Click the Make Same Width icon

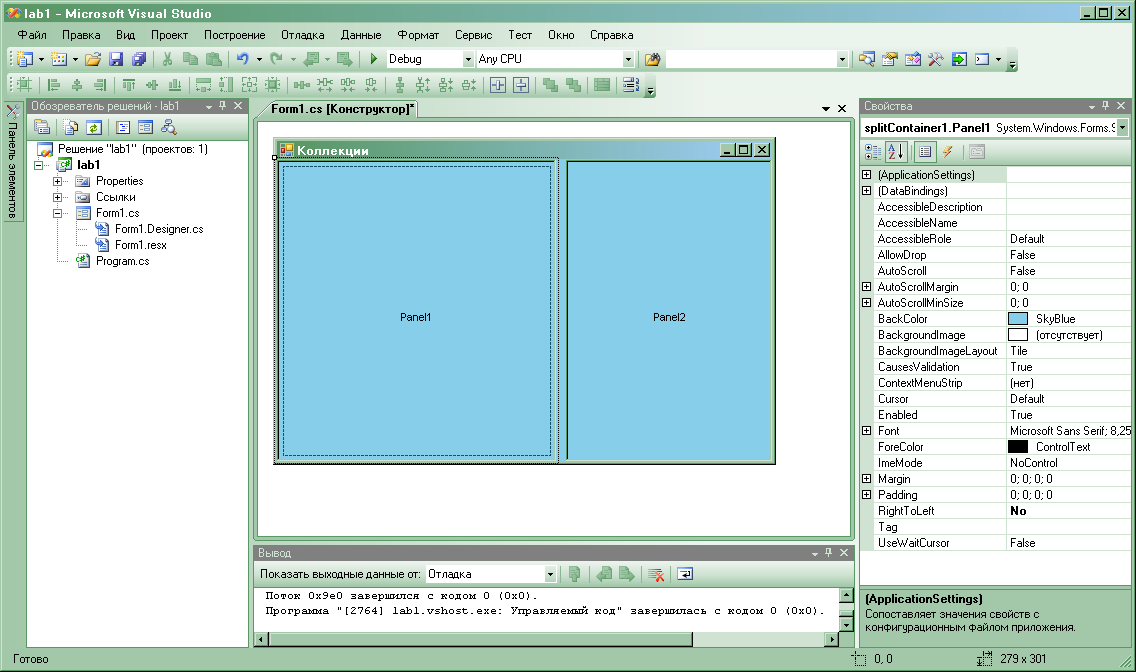(x=204, y=85)
